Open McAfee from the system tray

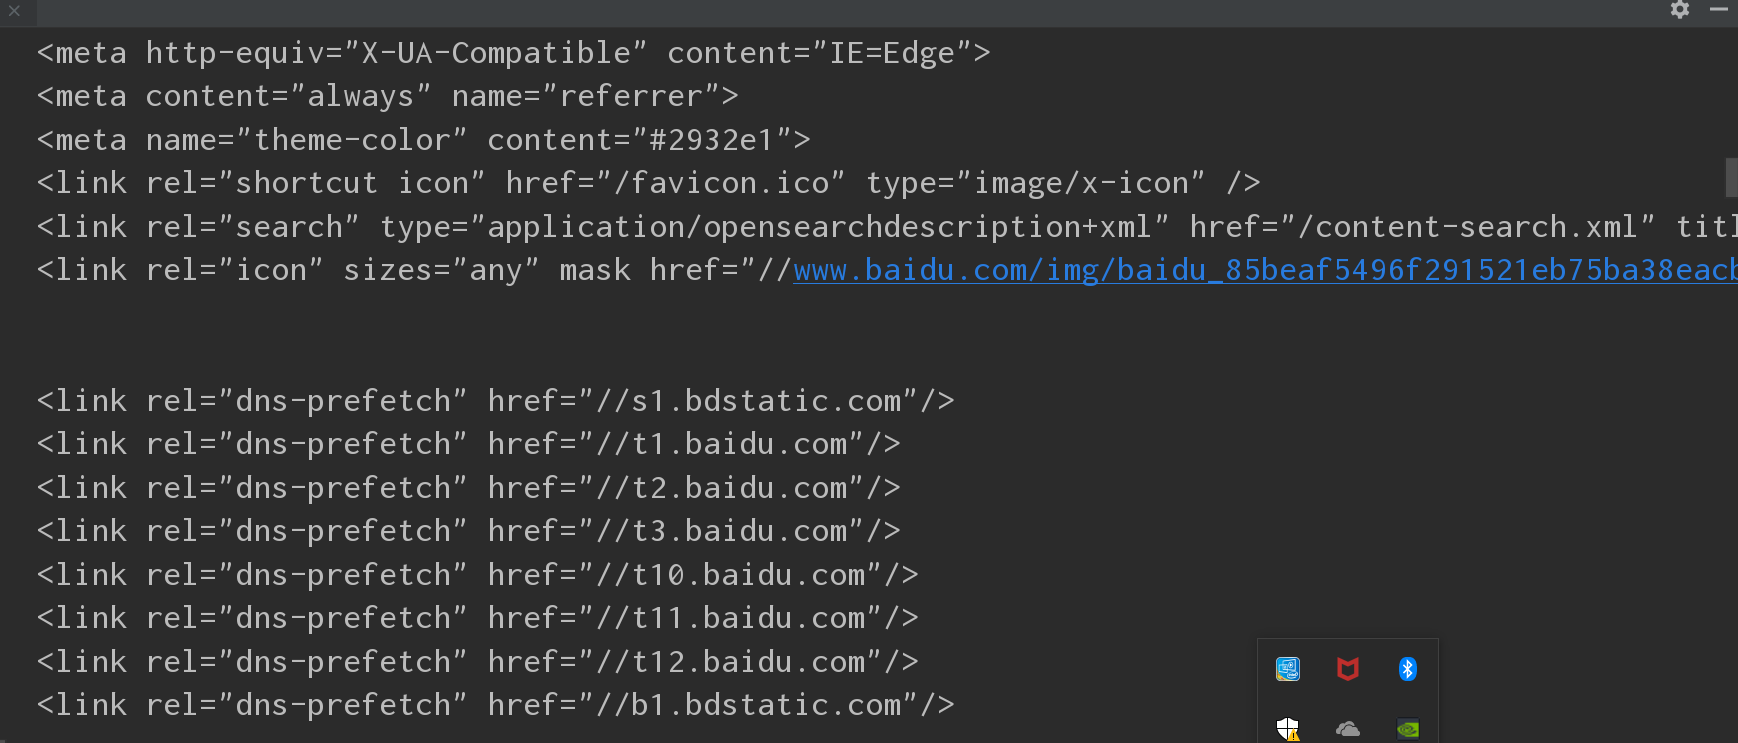(x=1348, y=669)
